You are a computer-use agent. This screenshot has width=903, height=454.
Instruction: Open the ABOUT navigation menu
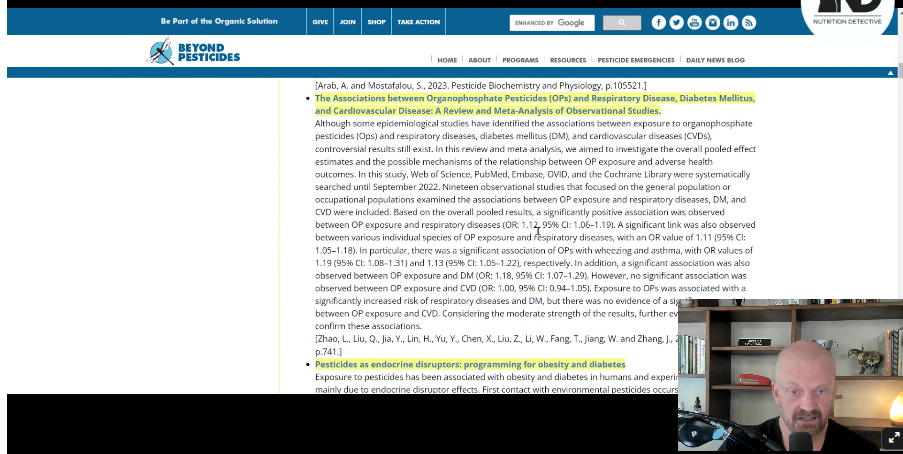click(479, 60)
